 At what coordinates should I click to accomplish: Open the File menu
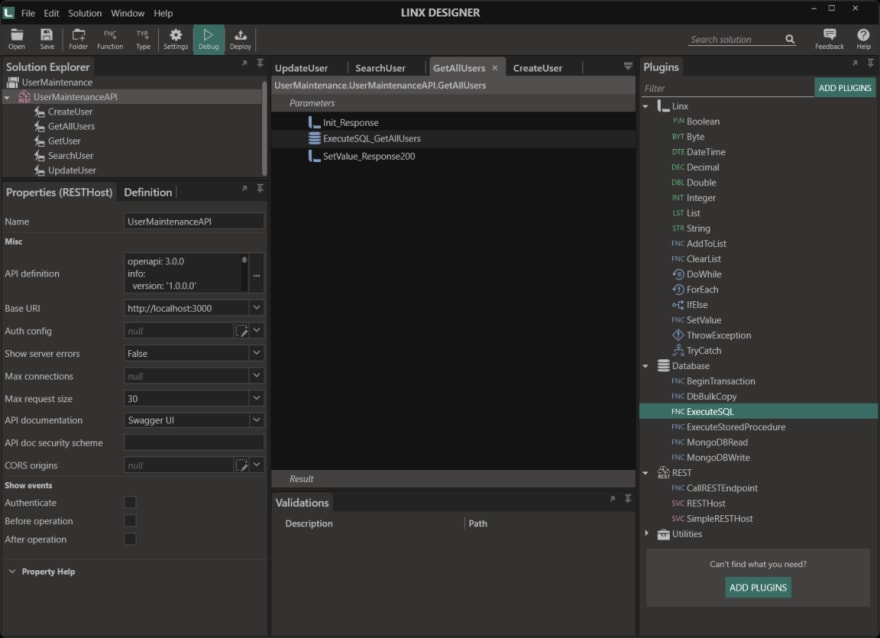pos(28,13)
